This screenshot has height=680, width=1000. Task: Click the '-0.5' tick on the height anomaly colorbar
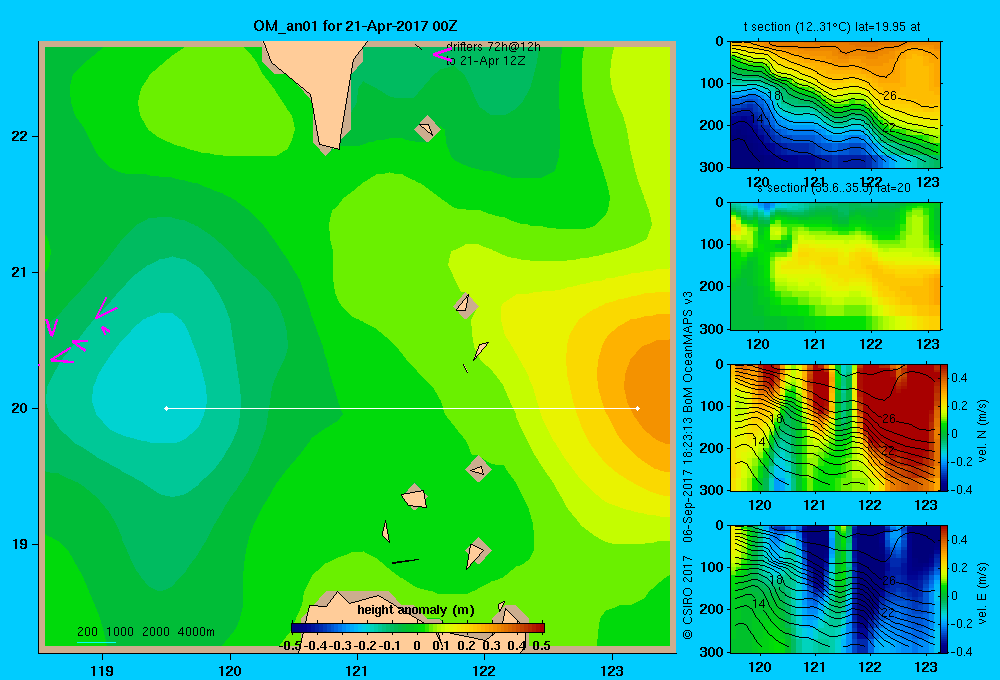[x=290, y=646]
